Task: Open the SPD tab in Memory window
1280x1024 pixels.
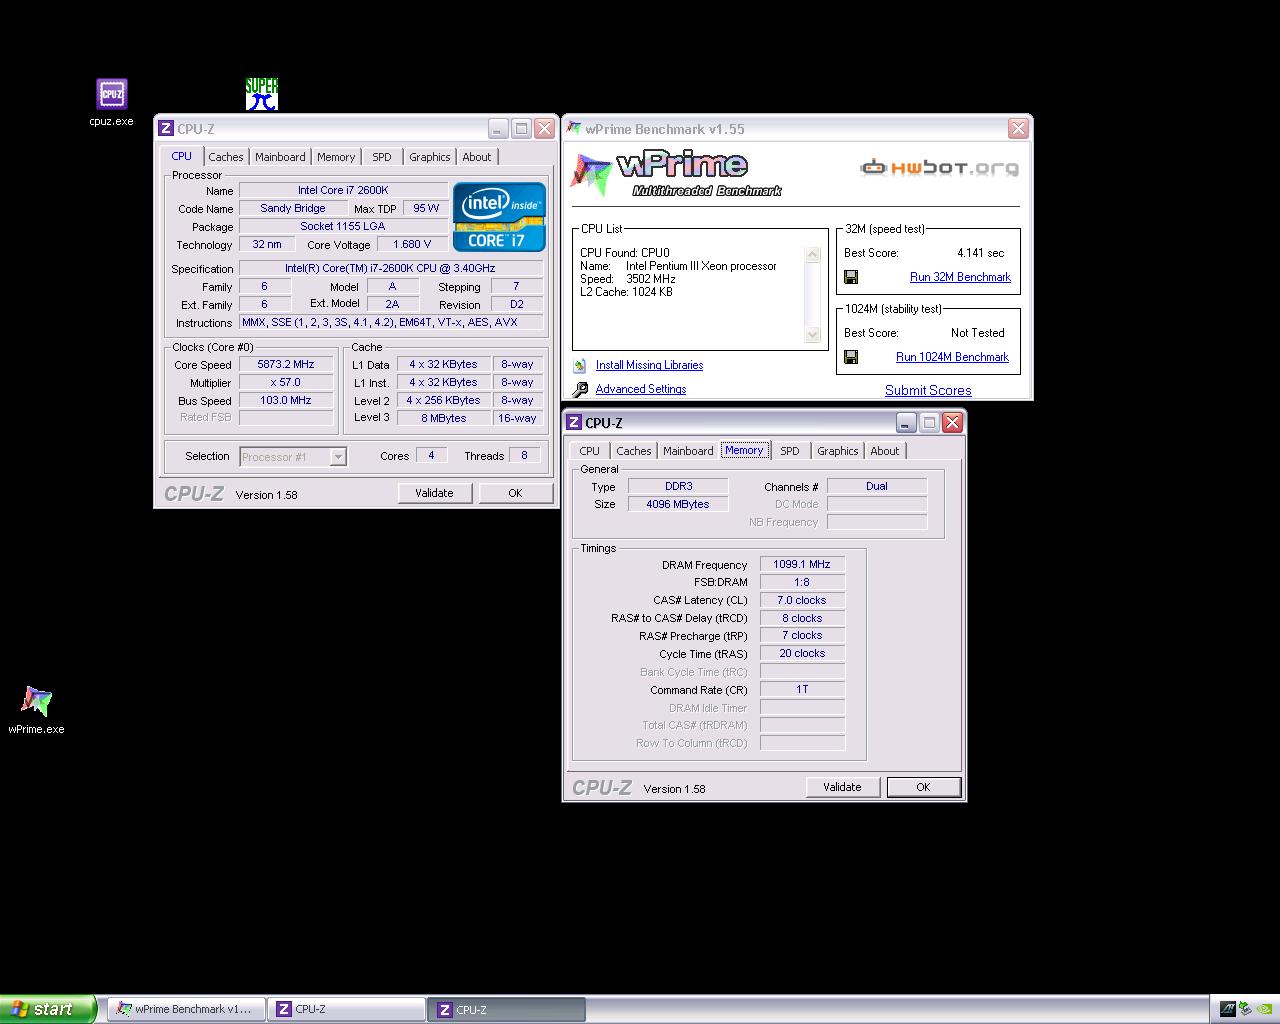Action: (x=790, y=451)
